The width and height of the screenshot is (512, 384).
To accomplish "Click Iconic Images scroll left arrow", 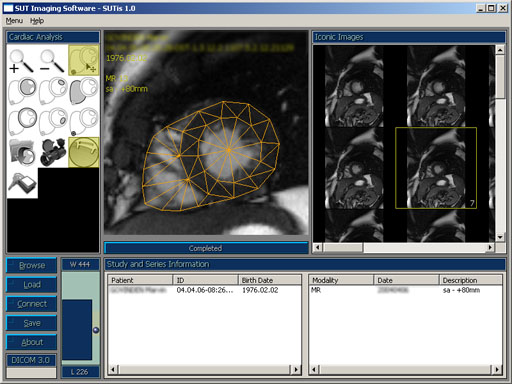I will [318, 247].
